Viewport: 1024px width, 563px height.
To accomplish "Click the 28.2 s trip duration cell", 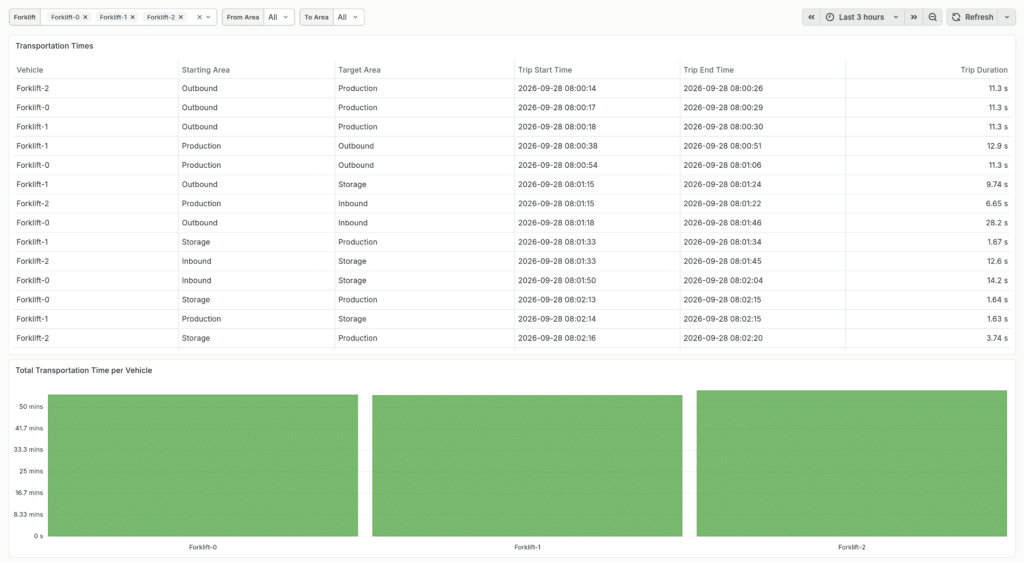I will point(997,223).
